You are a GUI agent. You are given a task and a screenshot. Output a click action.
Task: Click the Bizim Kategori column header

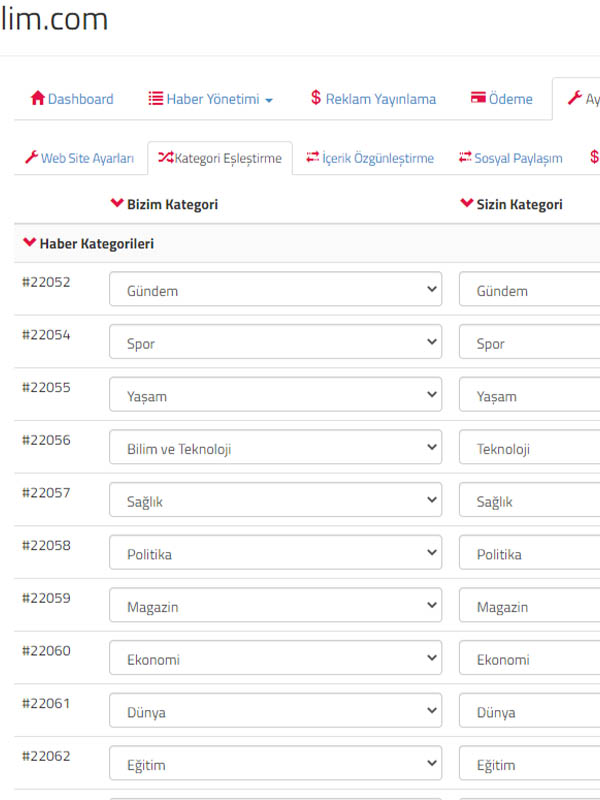pos(171,204)
